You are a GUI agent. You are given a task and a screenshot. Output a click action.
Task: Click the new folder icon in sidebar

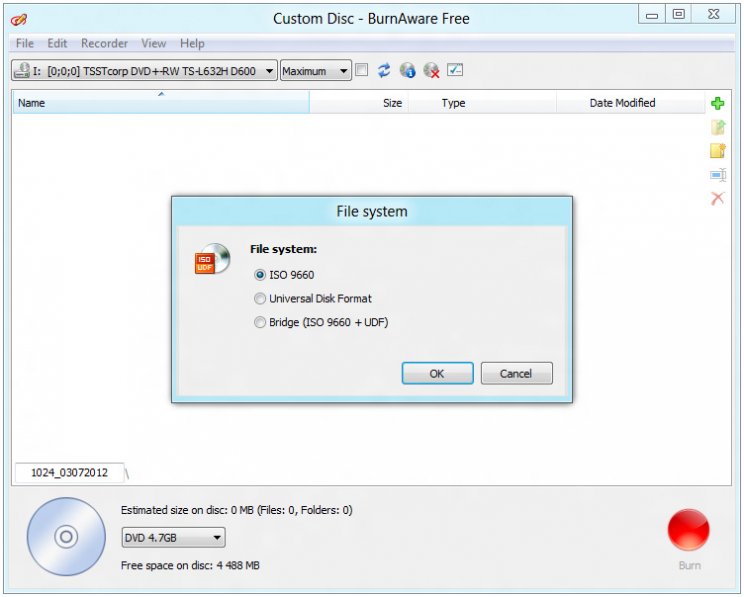pos(718,150)
